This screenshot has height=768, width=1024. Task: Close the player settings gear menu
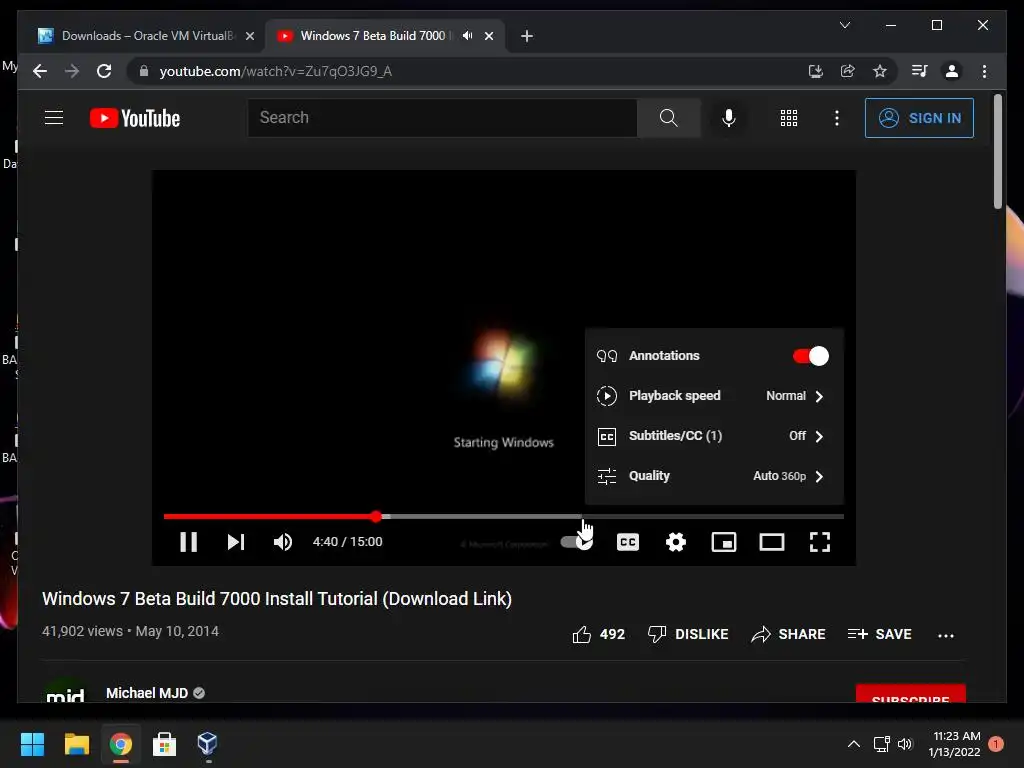(676, 542)
